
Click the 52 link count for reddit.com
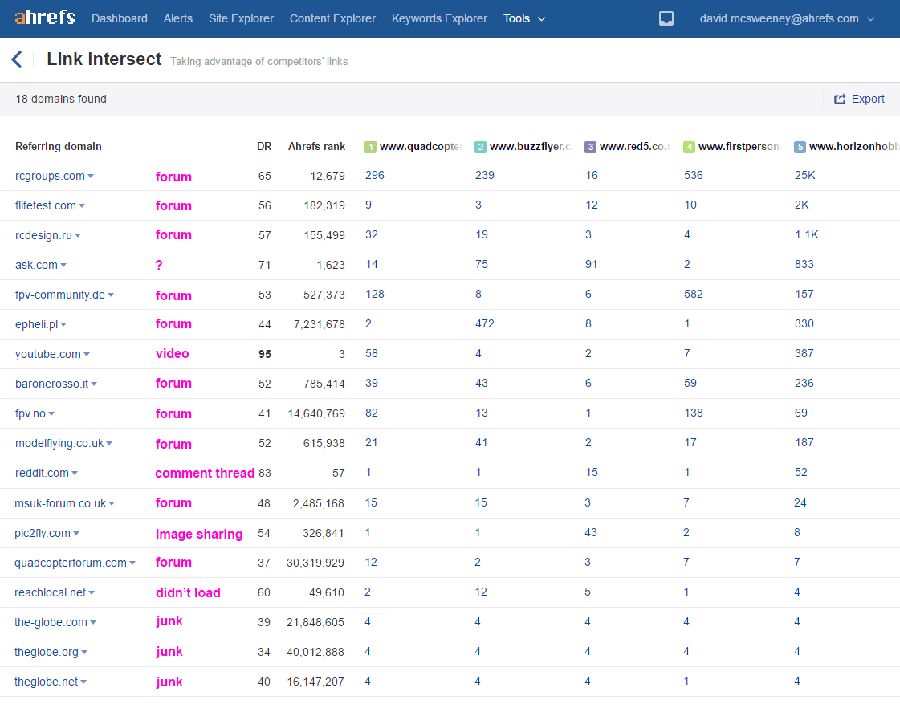pyautogui.click(x=801, y=472)
